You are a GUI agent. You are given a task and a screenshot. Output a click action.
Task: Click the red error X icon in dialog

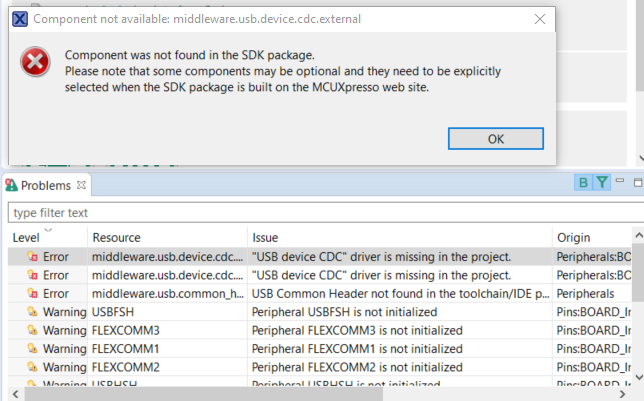pyautogui.click(x=35, y=62)
